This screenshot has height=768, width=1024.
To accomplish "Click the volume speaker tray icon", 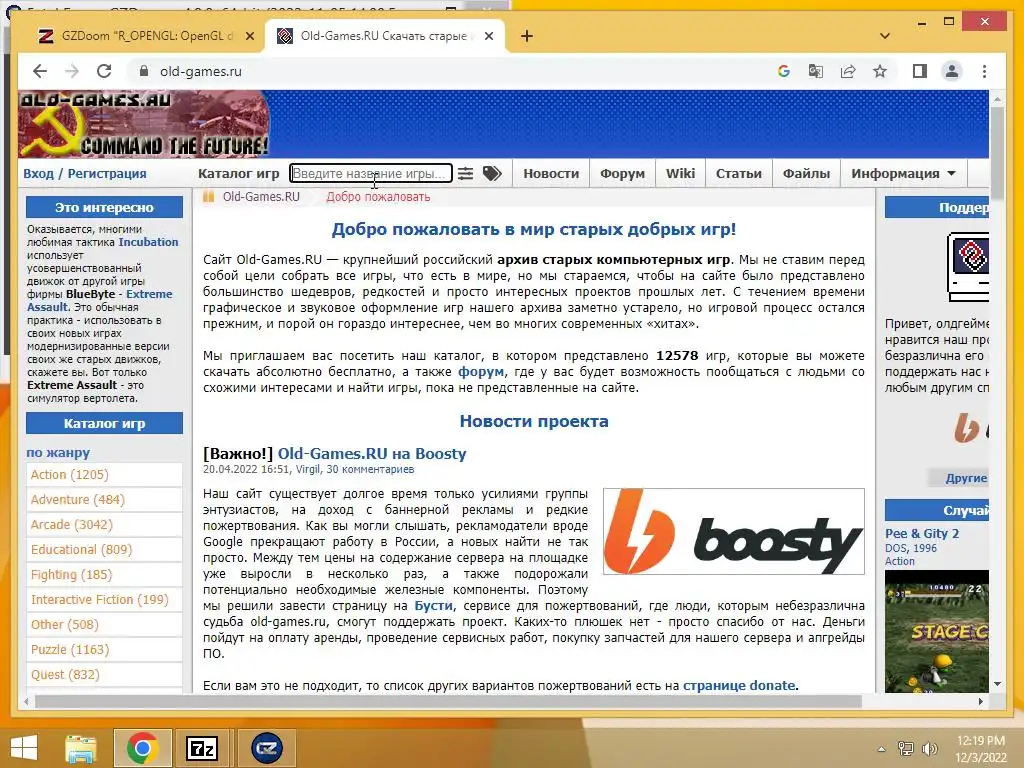I will coord(929,748).
